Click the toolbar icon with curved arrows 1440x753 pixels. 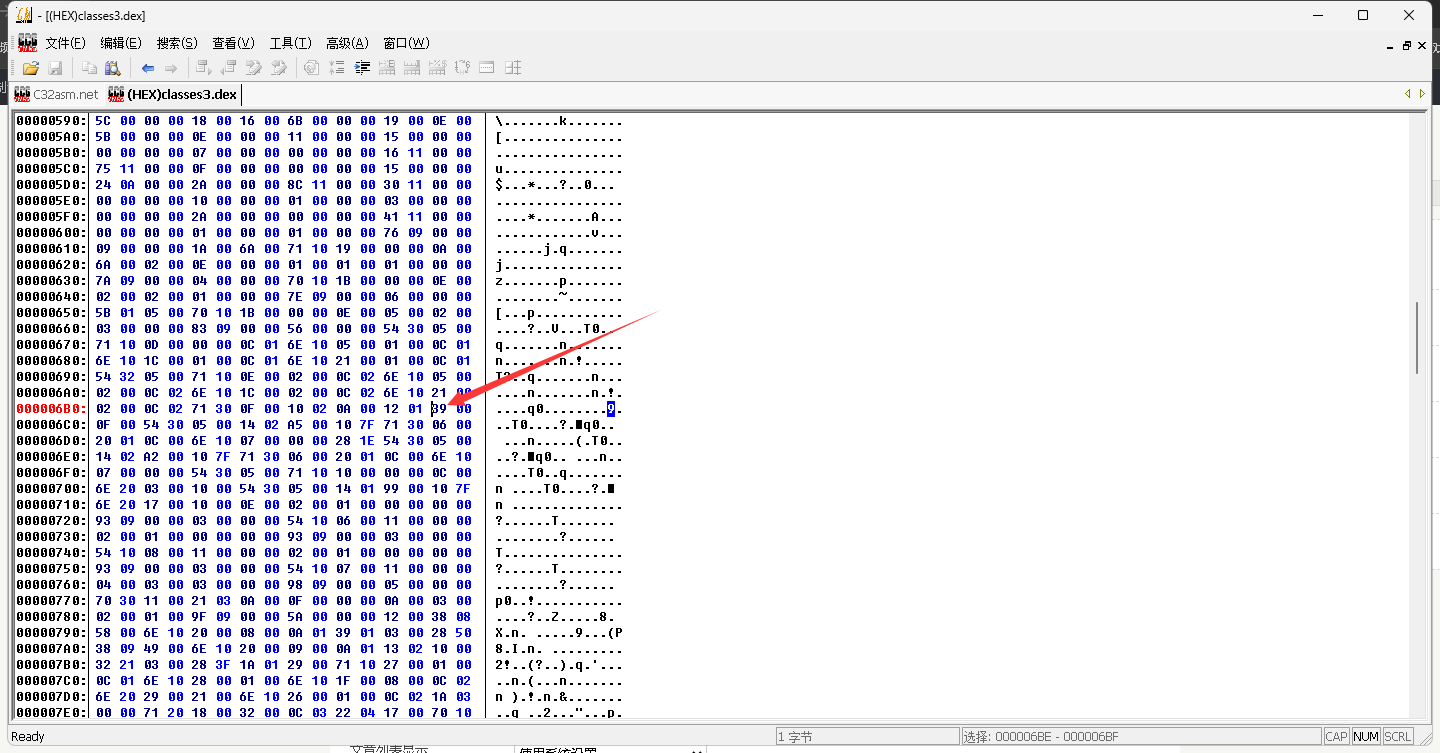coord(462,68)
